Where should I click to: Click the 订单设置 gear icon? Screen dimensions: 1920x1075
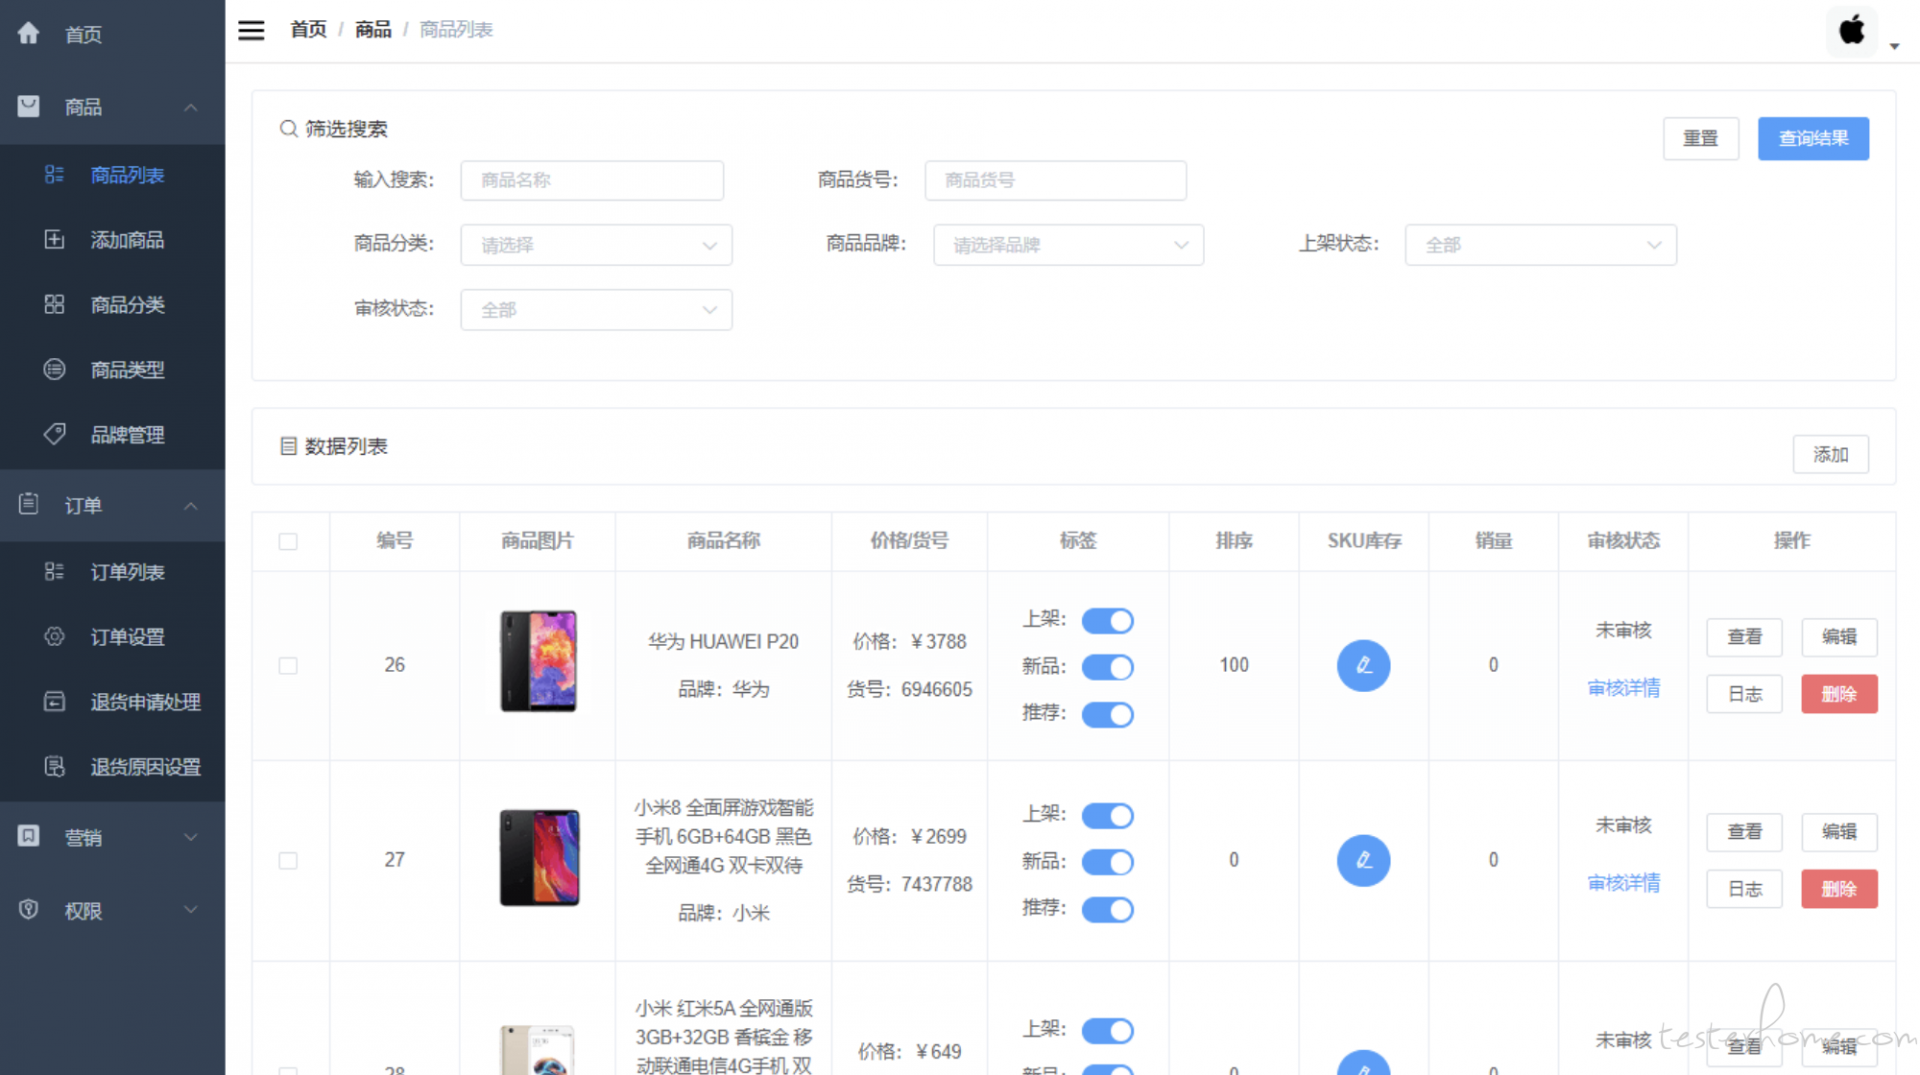point(54,636)
